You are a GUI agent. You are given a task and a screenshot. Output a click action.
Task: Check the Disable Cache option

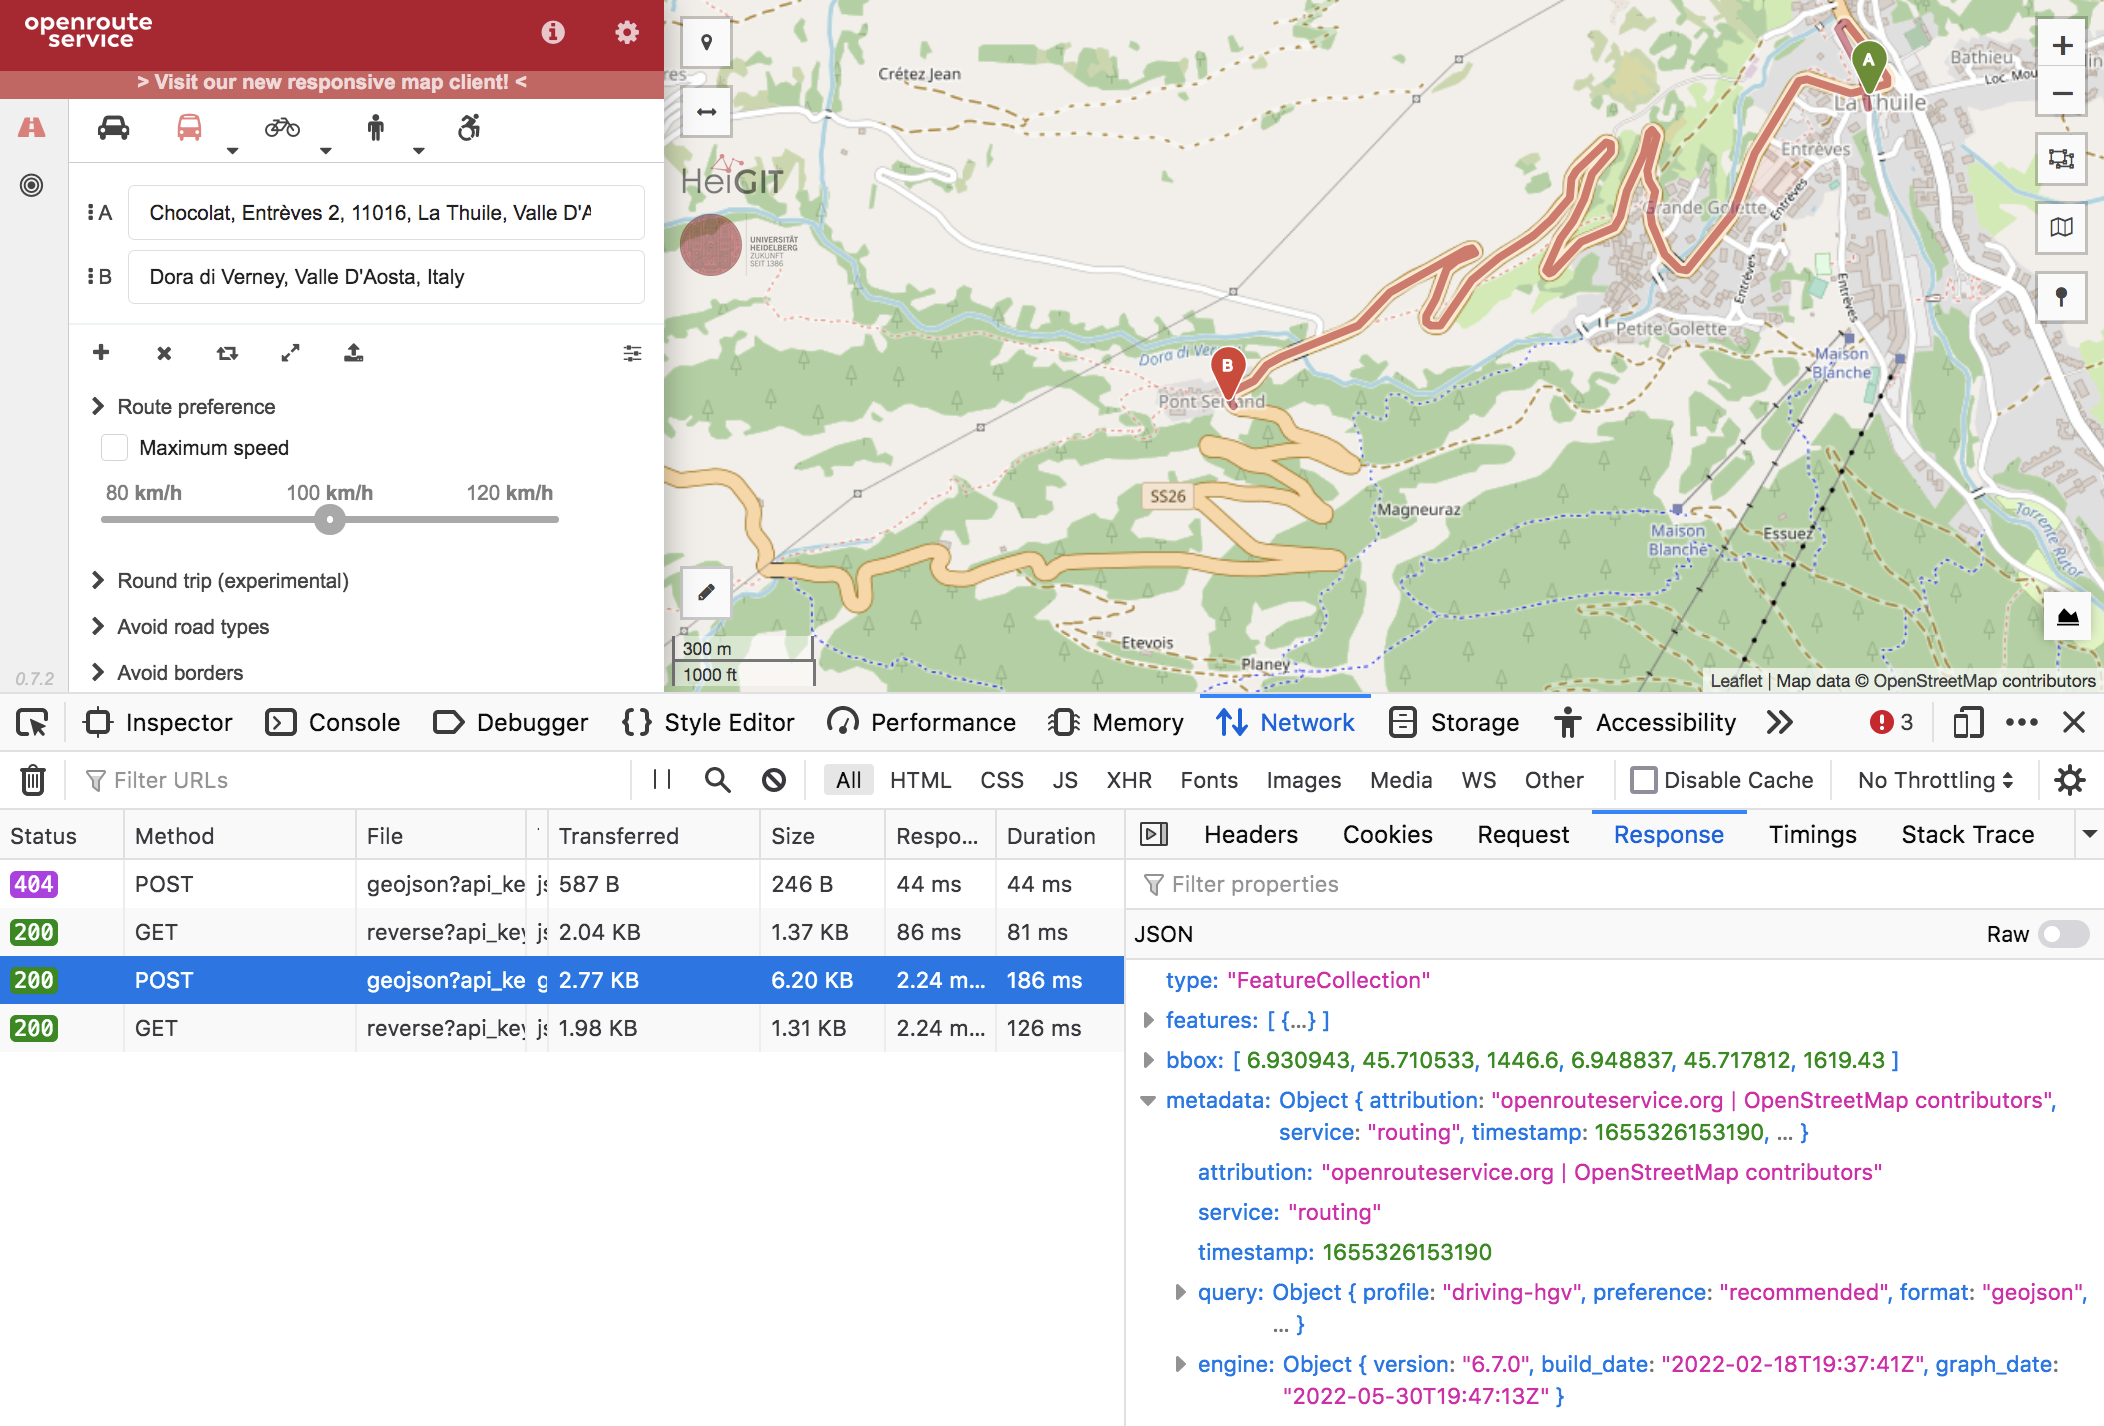[1643, 780]
